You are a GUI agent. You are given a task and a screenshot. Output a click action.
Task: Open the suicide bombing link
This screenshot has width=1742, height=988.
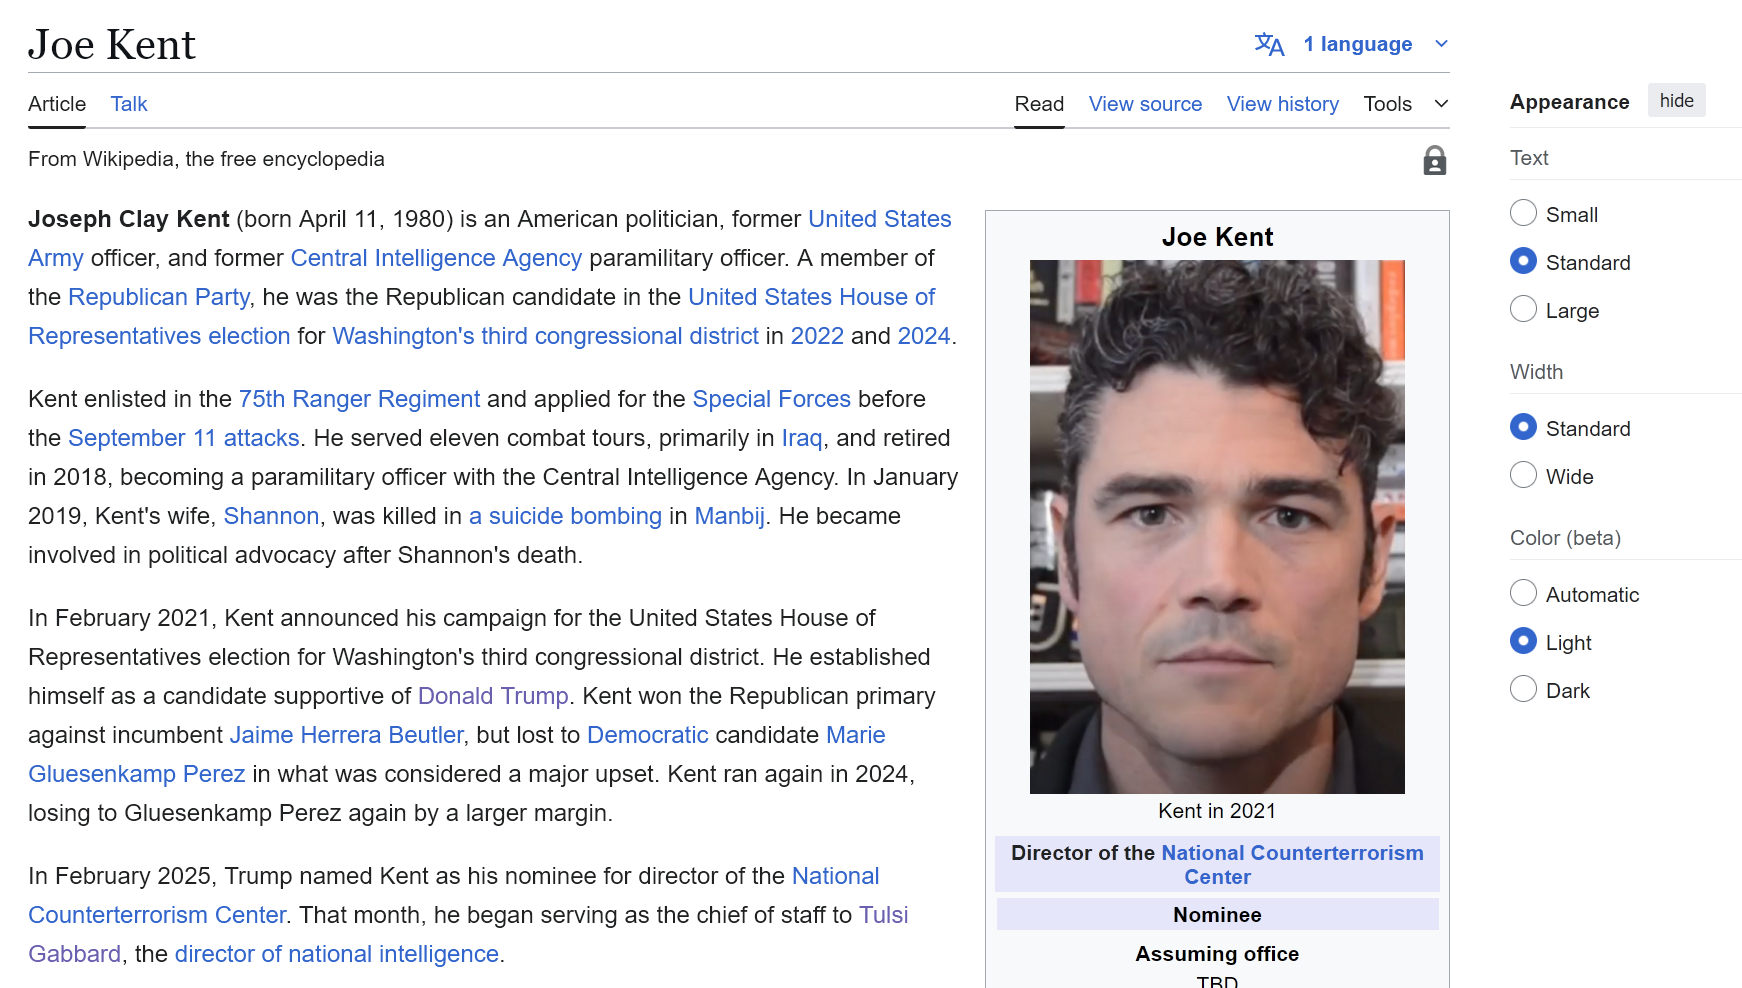point(565,516)
